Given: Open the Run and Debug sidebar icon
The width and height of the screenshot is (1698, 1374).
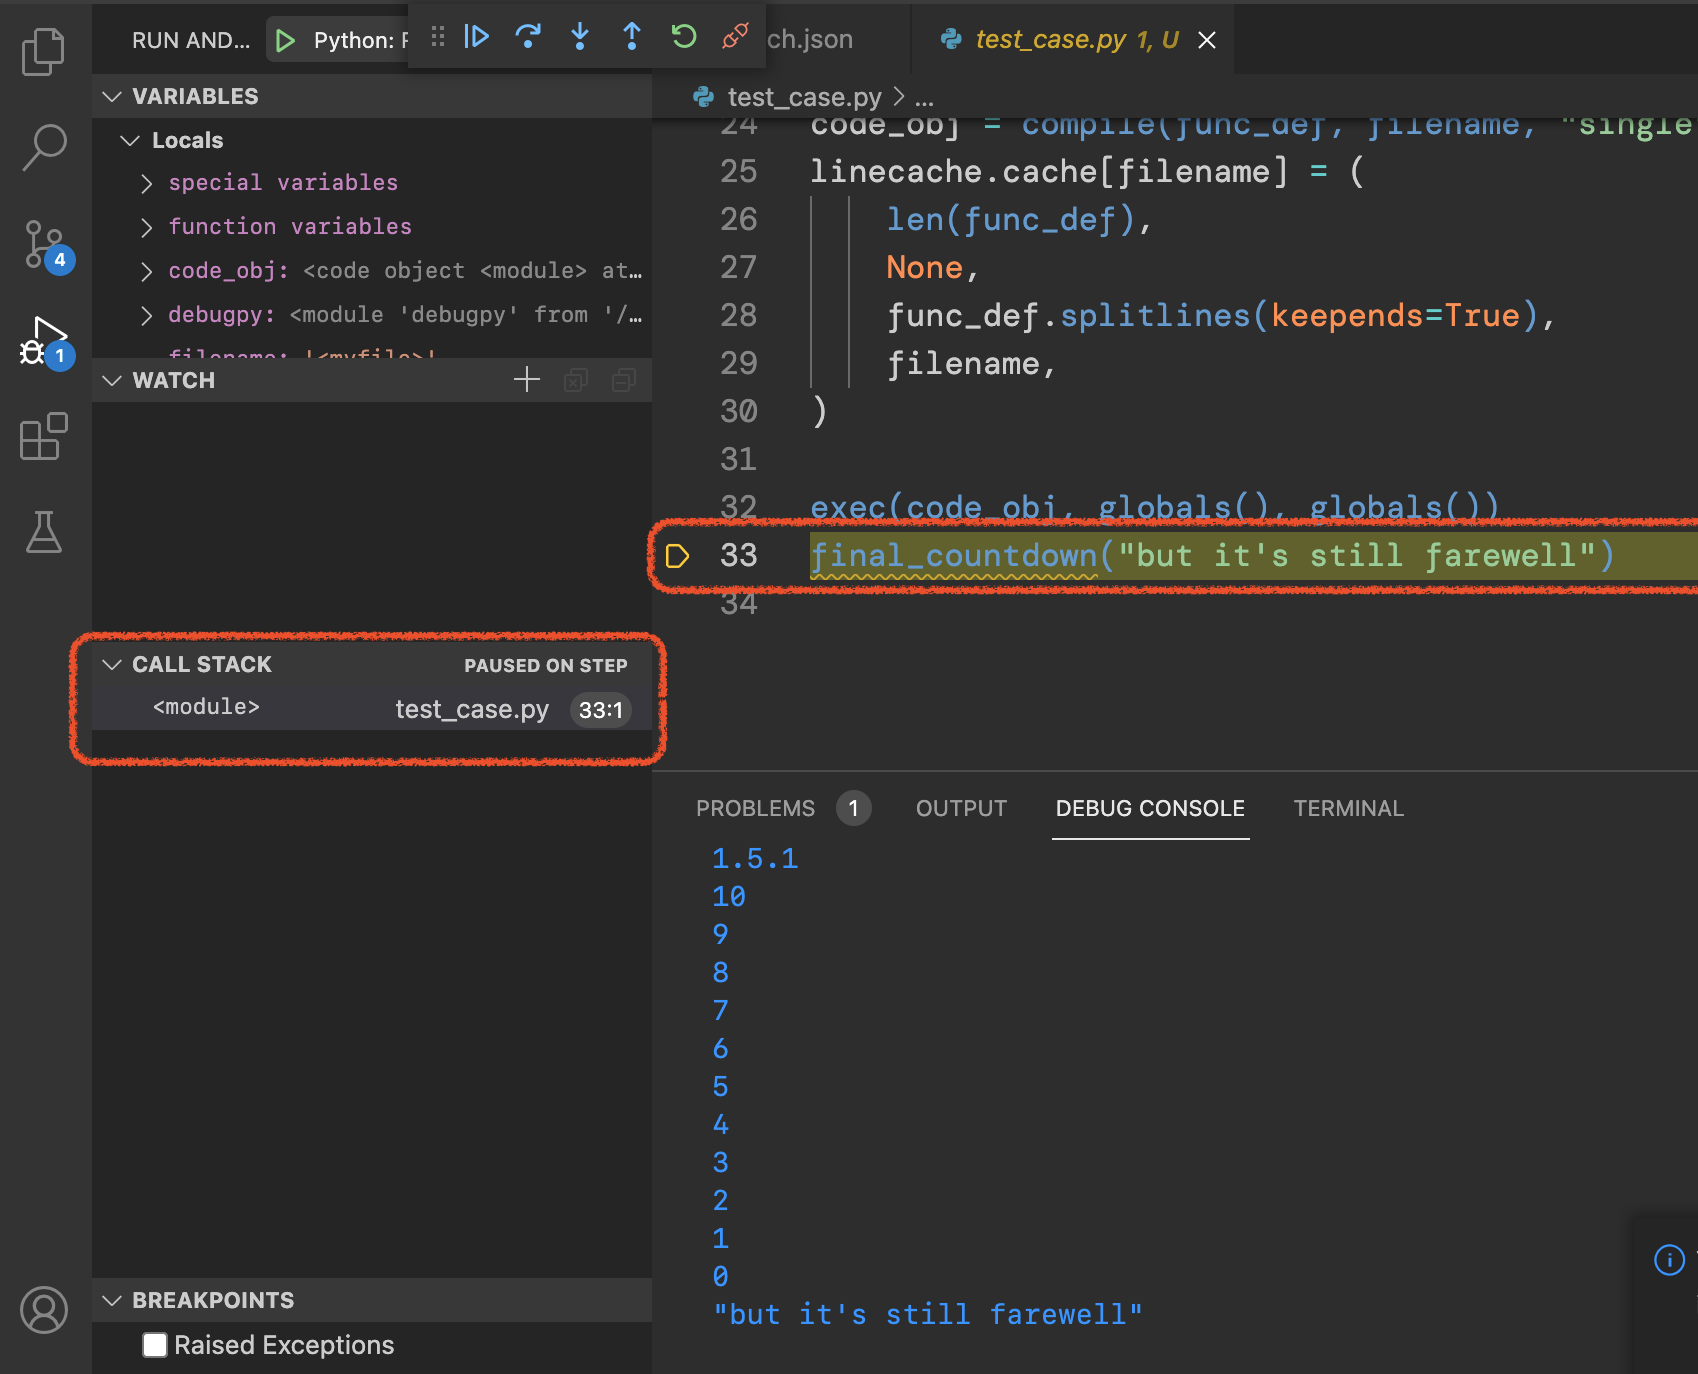Looking at the screenshot, I should 44,339.
